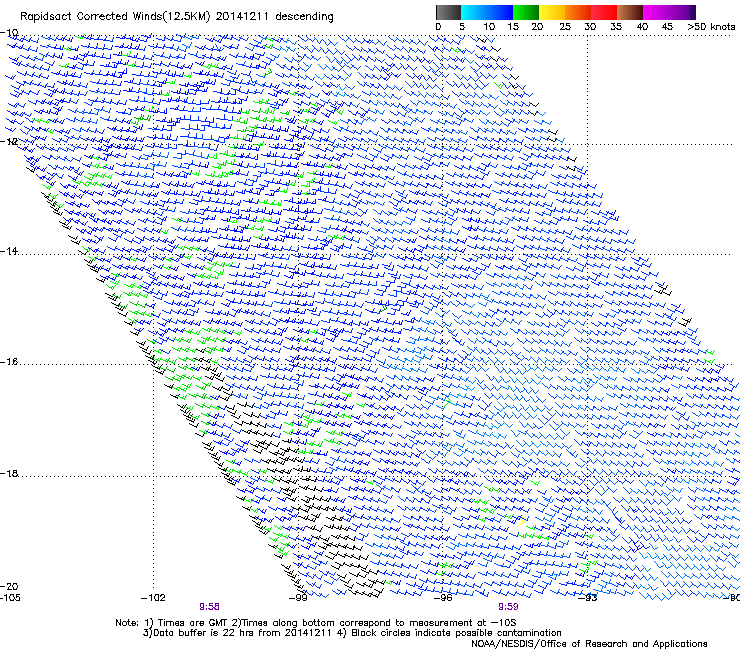Image resolution: width=740 pixels, height=650 pixels.
Task: Click the '-20' latitude axis label
Action: [9, 587]
